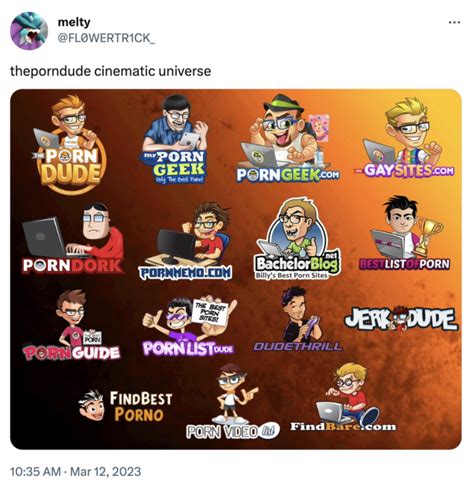
Task: Open the tweet's three-dot more menu
Action: click(x=454, y=22)
